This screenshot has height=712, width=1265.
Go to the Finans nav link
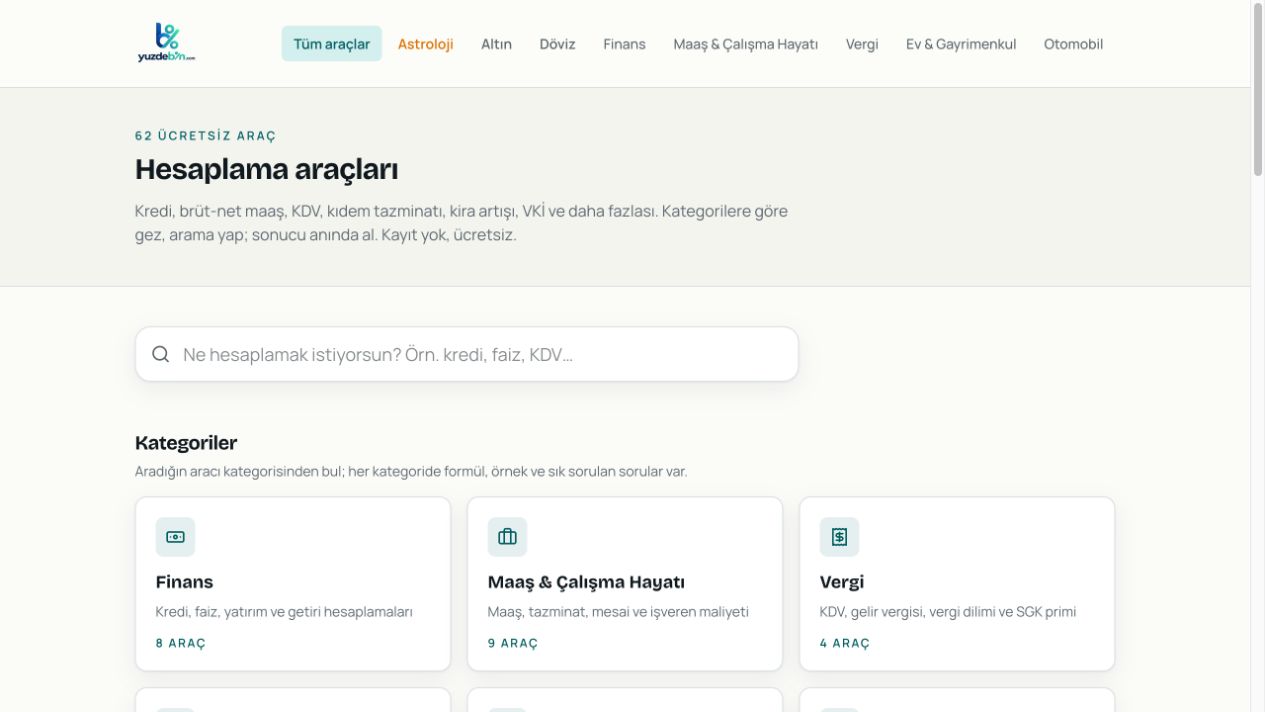[624, 44]
